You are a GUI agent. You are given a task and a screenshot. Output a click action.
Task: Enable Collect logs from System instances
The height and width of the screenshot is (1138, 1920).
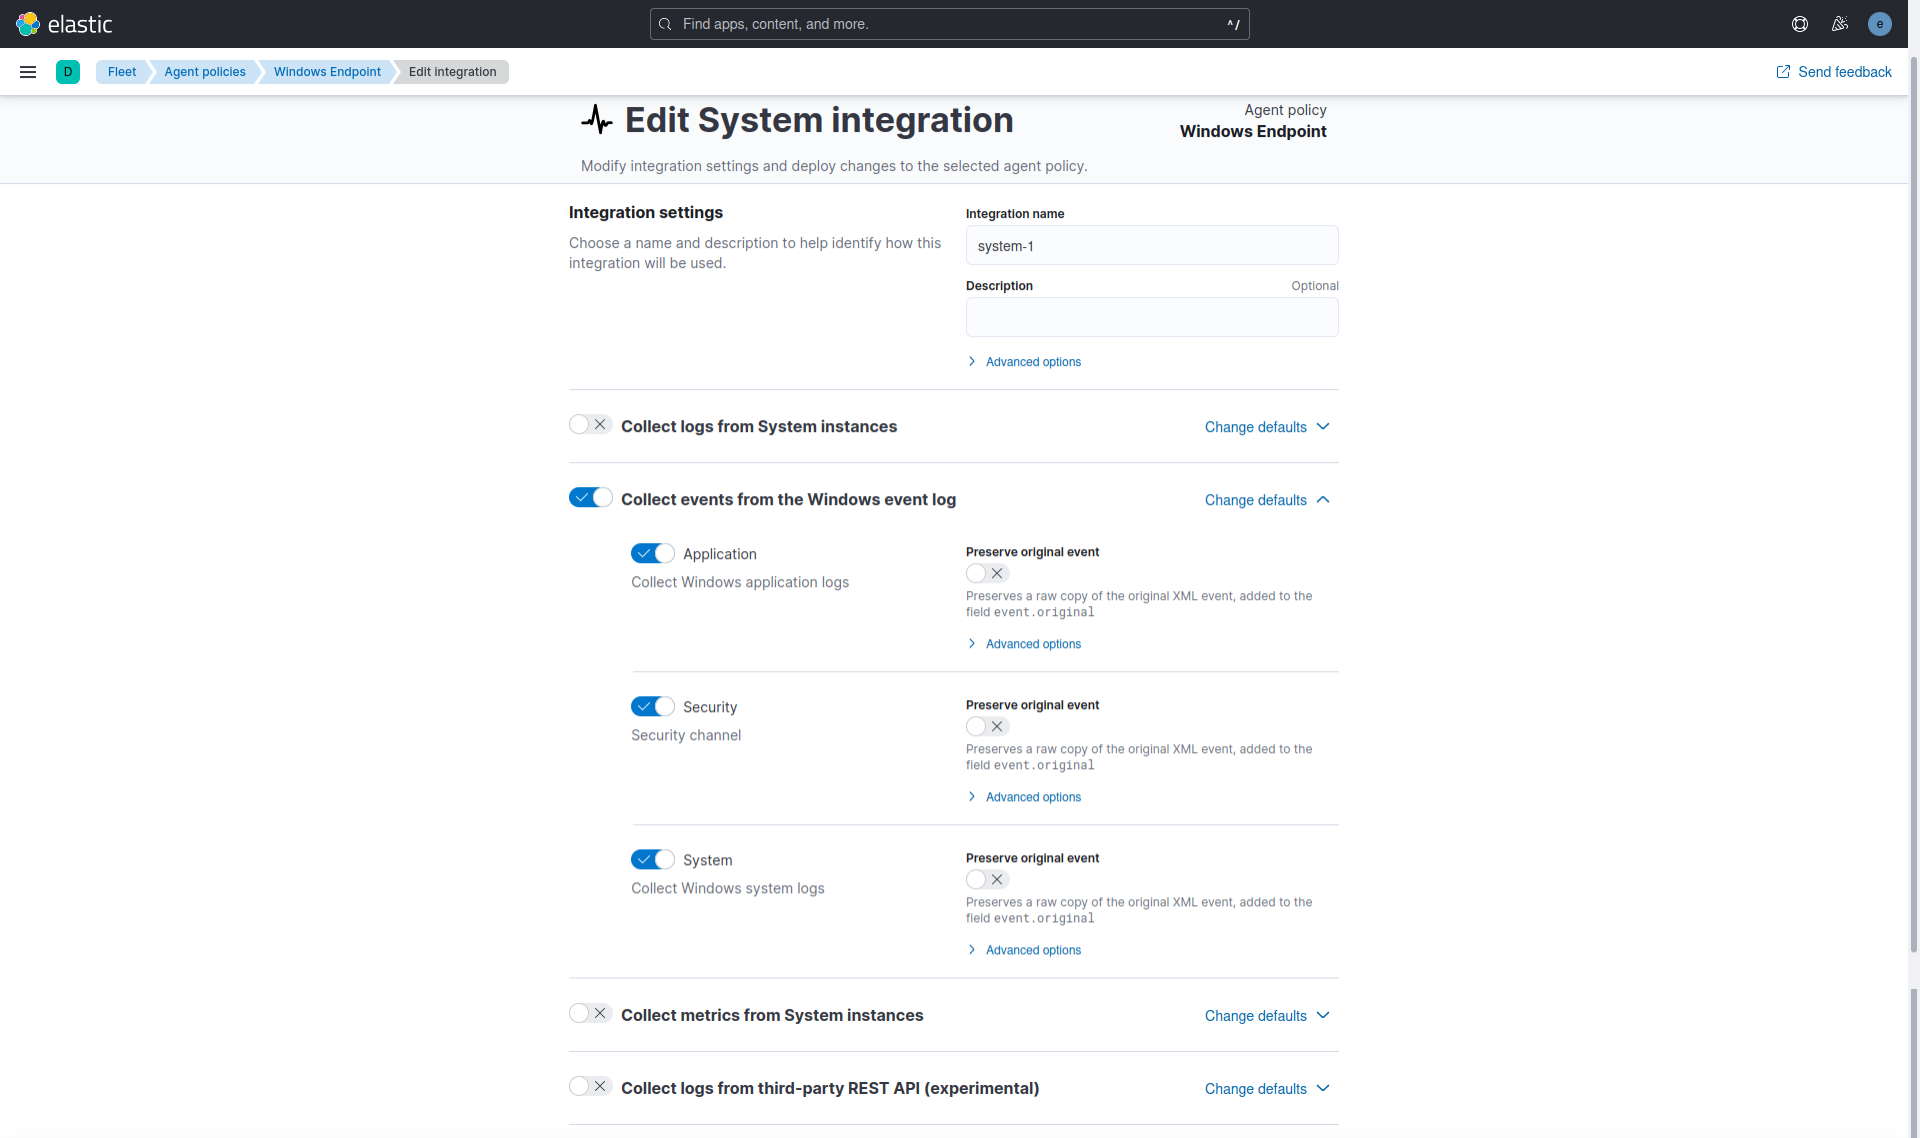click(590, 425)
